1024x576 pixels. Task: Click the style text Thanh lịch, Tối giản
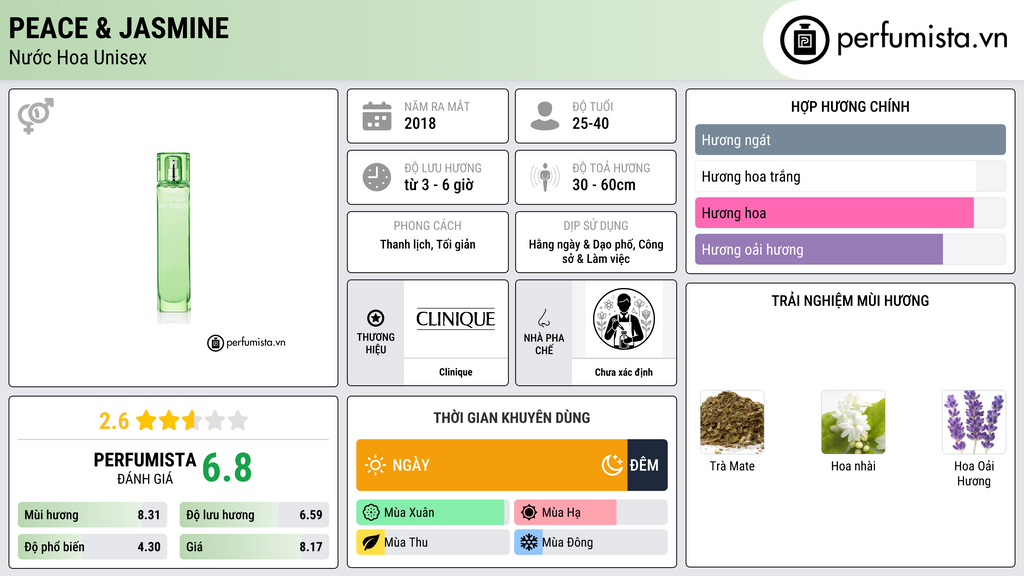pos(428,244)
